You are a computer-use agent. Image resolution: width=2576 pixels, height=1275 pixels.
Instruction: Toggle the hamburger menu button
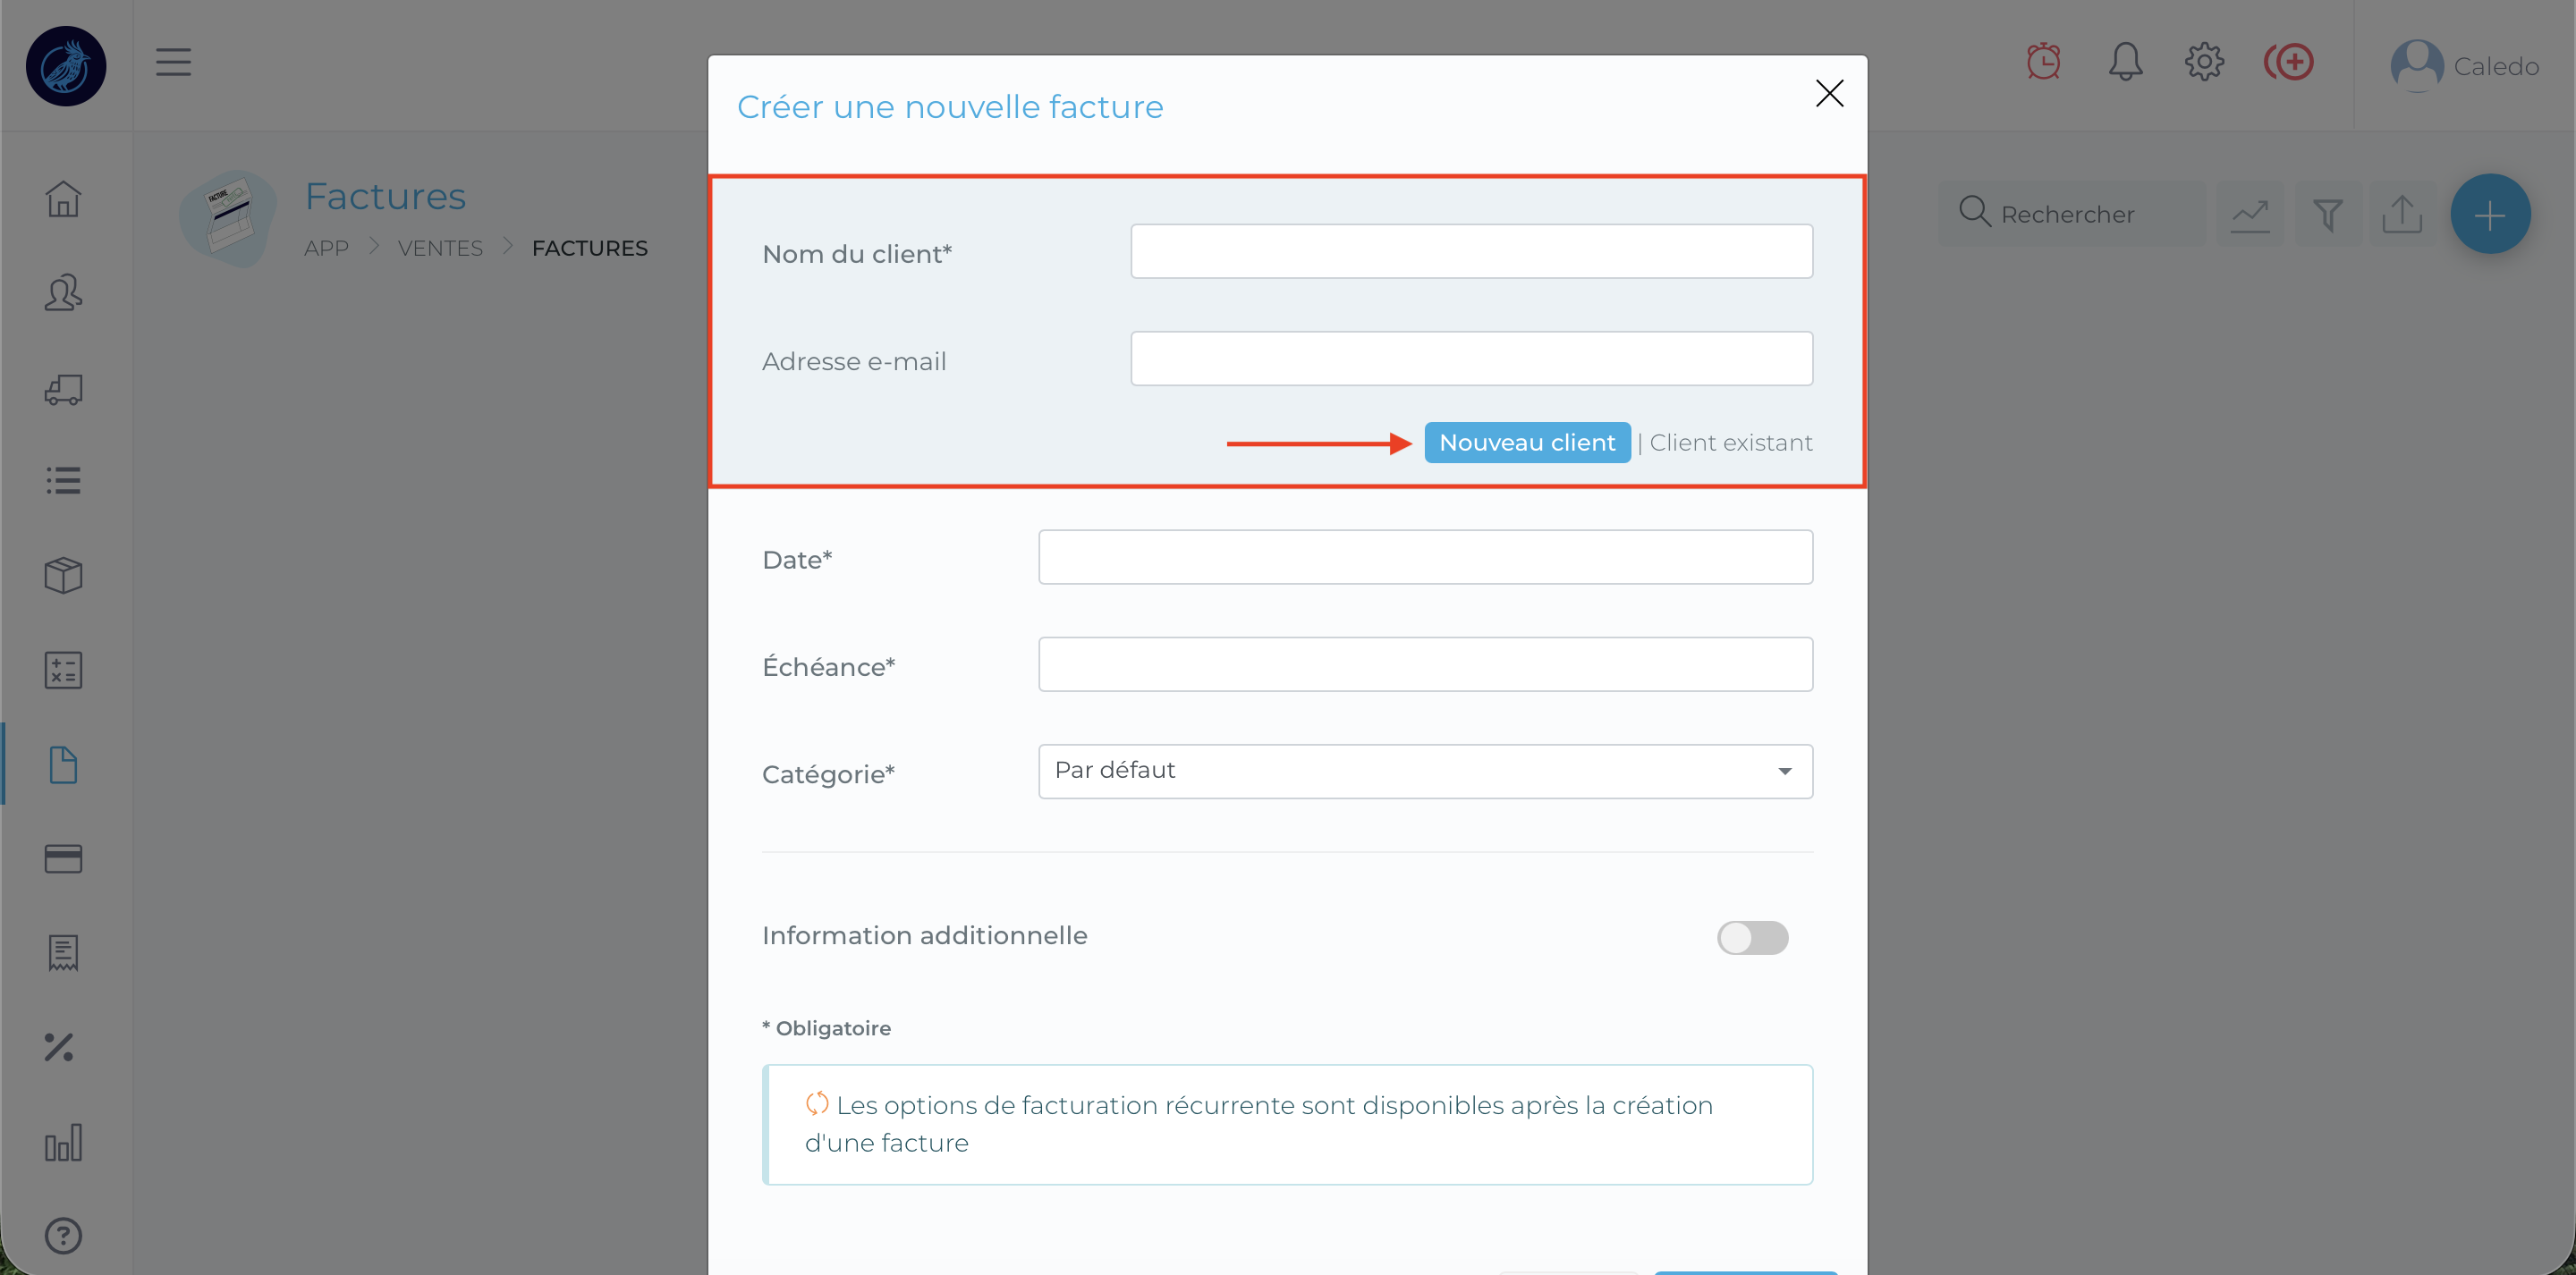point(173,63)
